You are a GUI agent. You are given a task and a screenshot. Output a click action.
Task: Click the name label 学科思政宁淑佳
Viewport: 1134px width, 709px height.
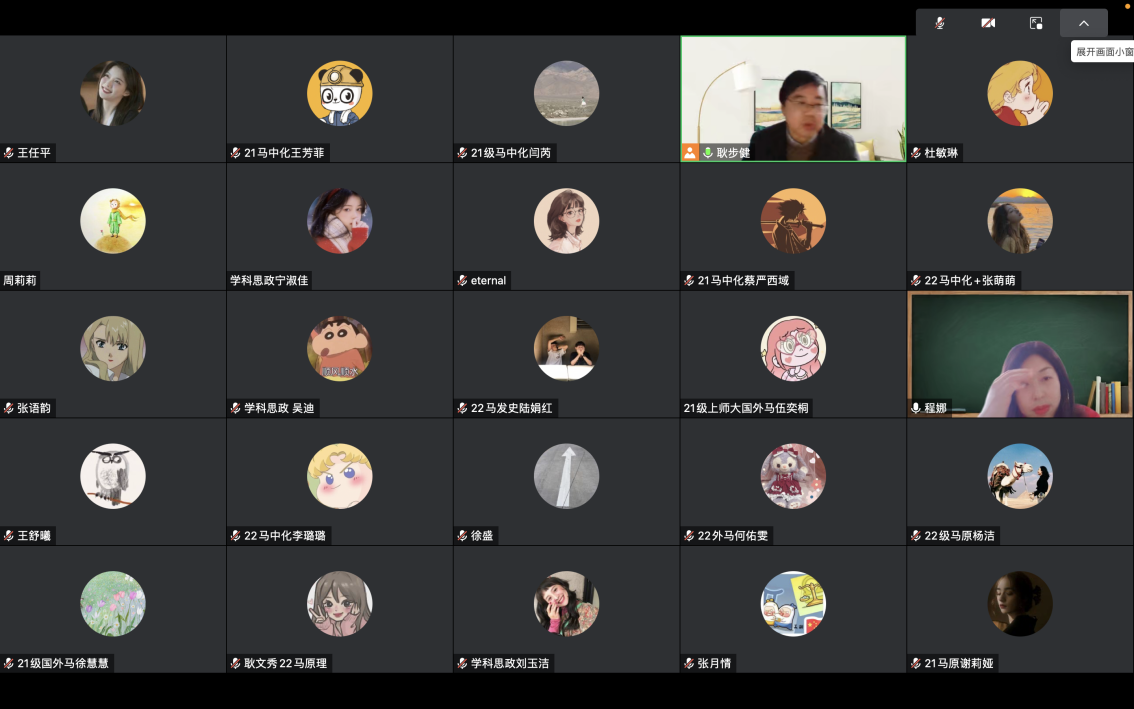(269, 281)
